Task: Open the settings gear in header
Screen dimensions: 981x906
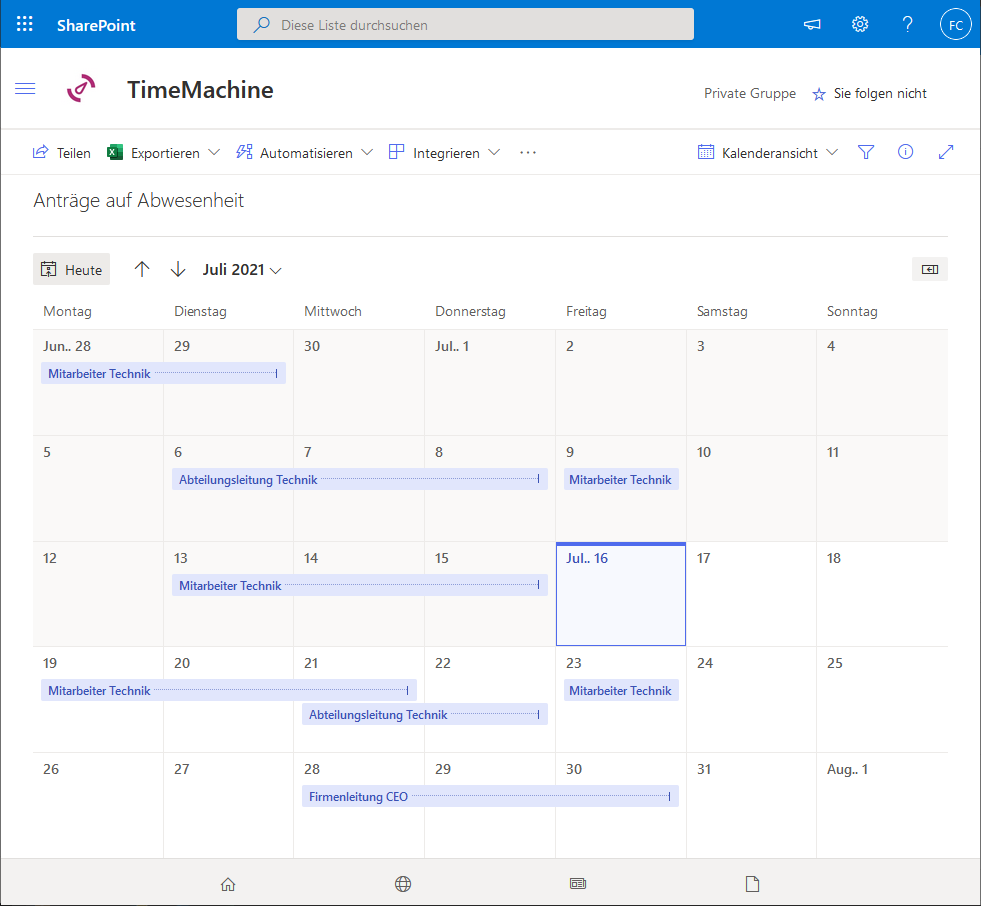Action: pyautogui.click(x=859, y=24)
